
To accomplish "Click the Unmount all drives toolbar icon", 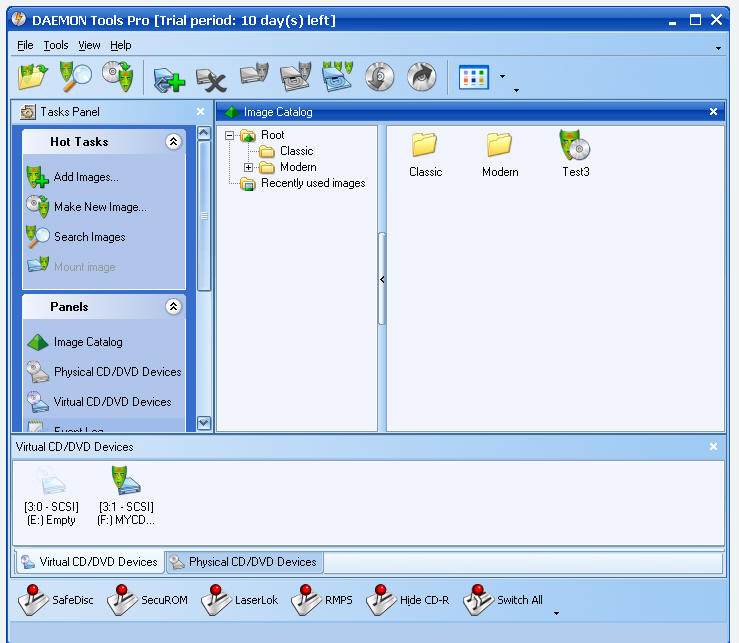I will pos(337,75).
